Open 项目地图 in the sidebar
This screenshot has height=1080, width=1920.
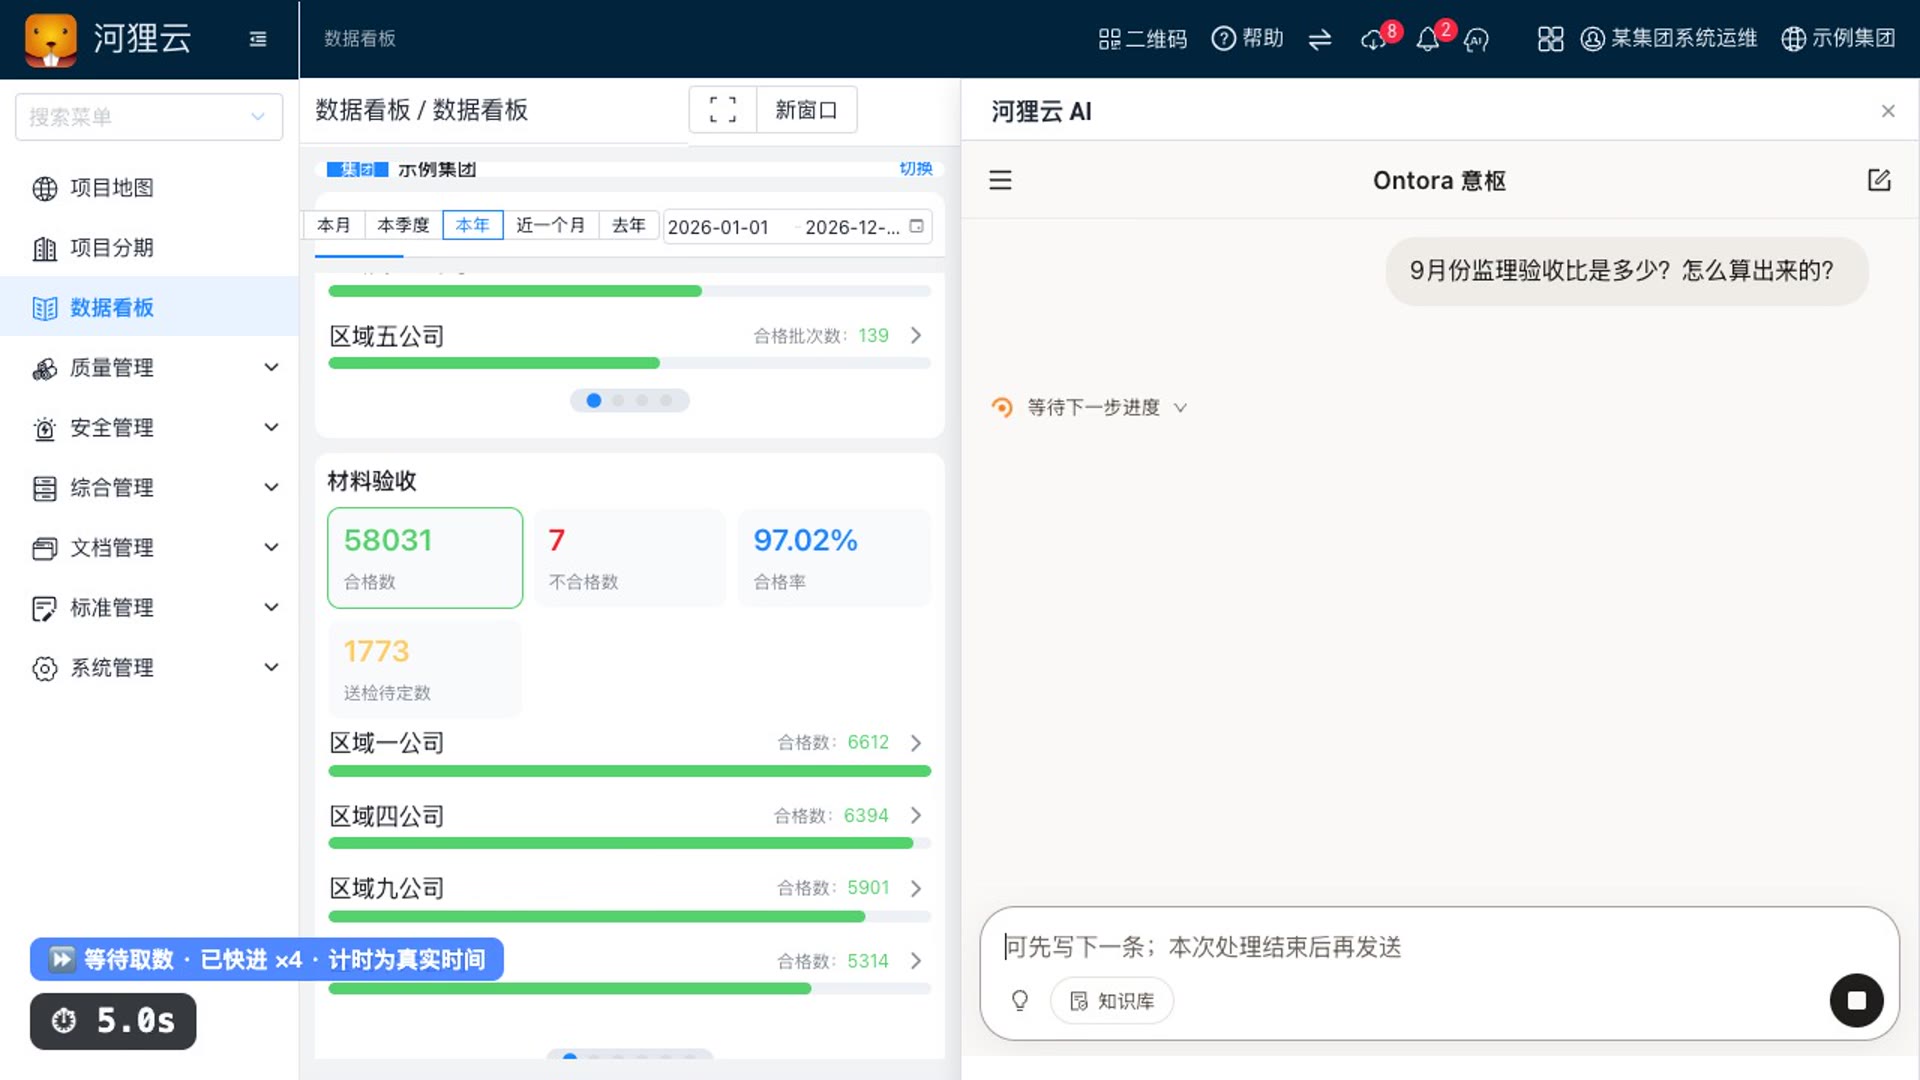tap(150, 188)
